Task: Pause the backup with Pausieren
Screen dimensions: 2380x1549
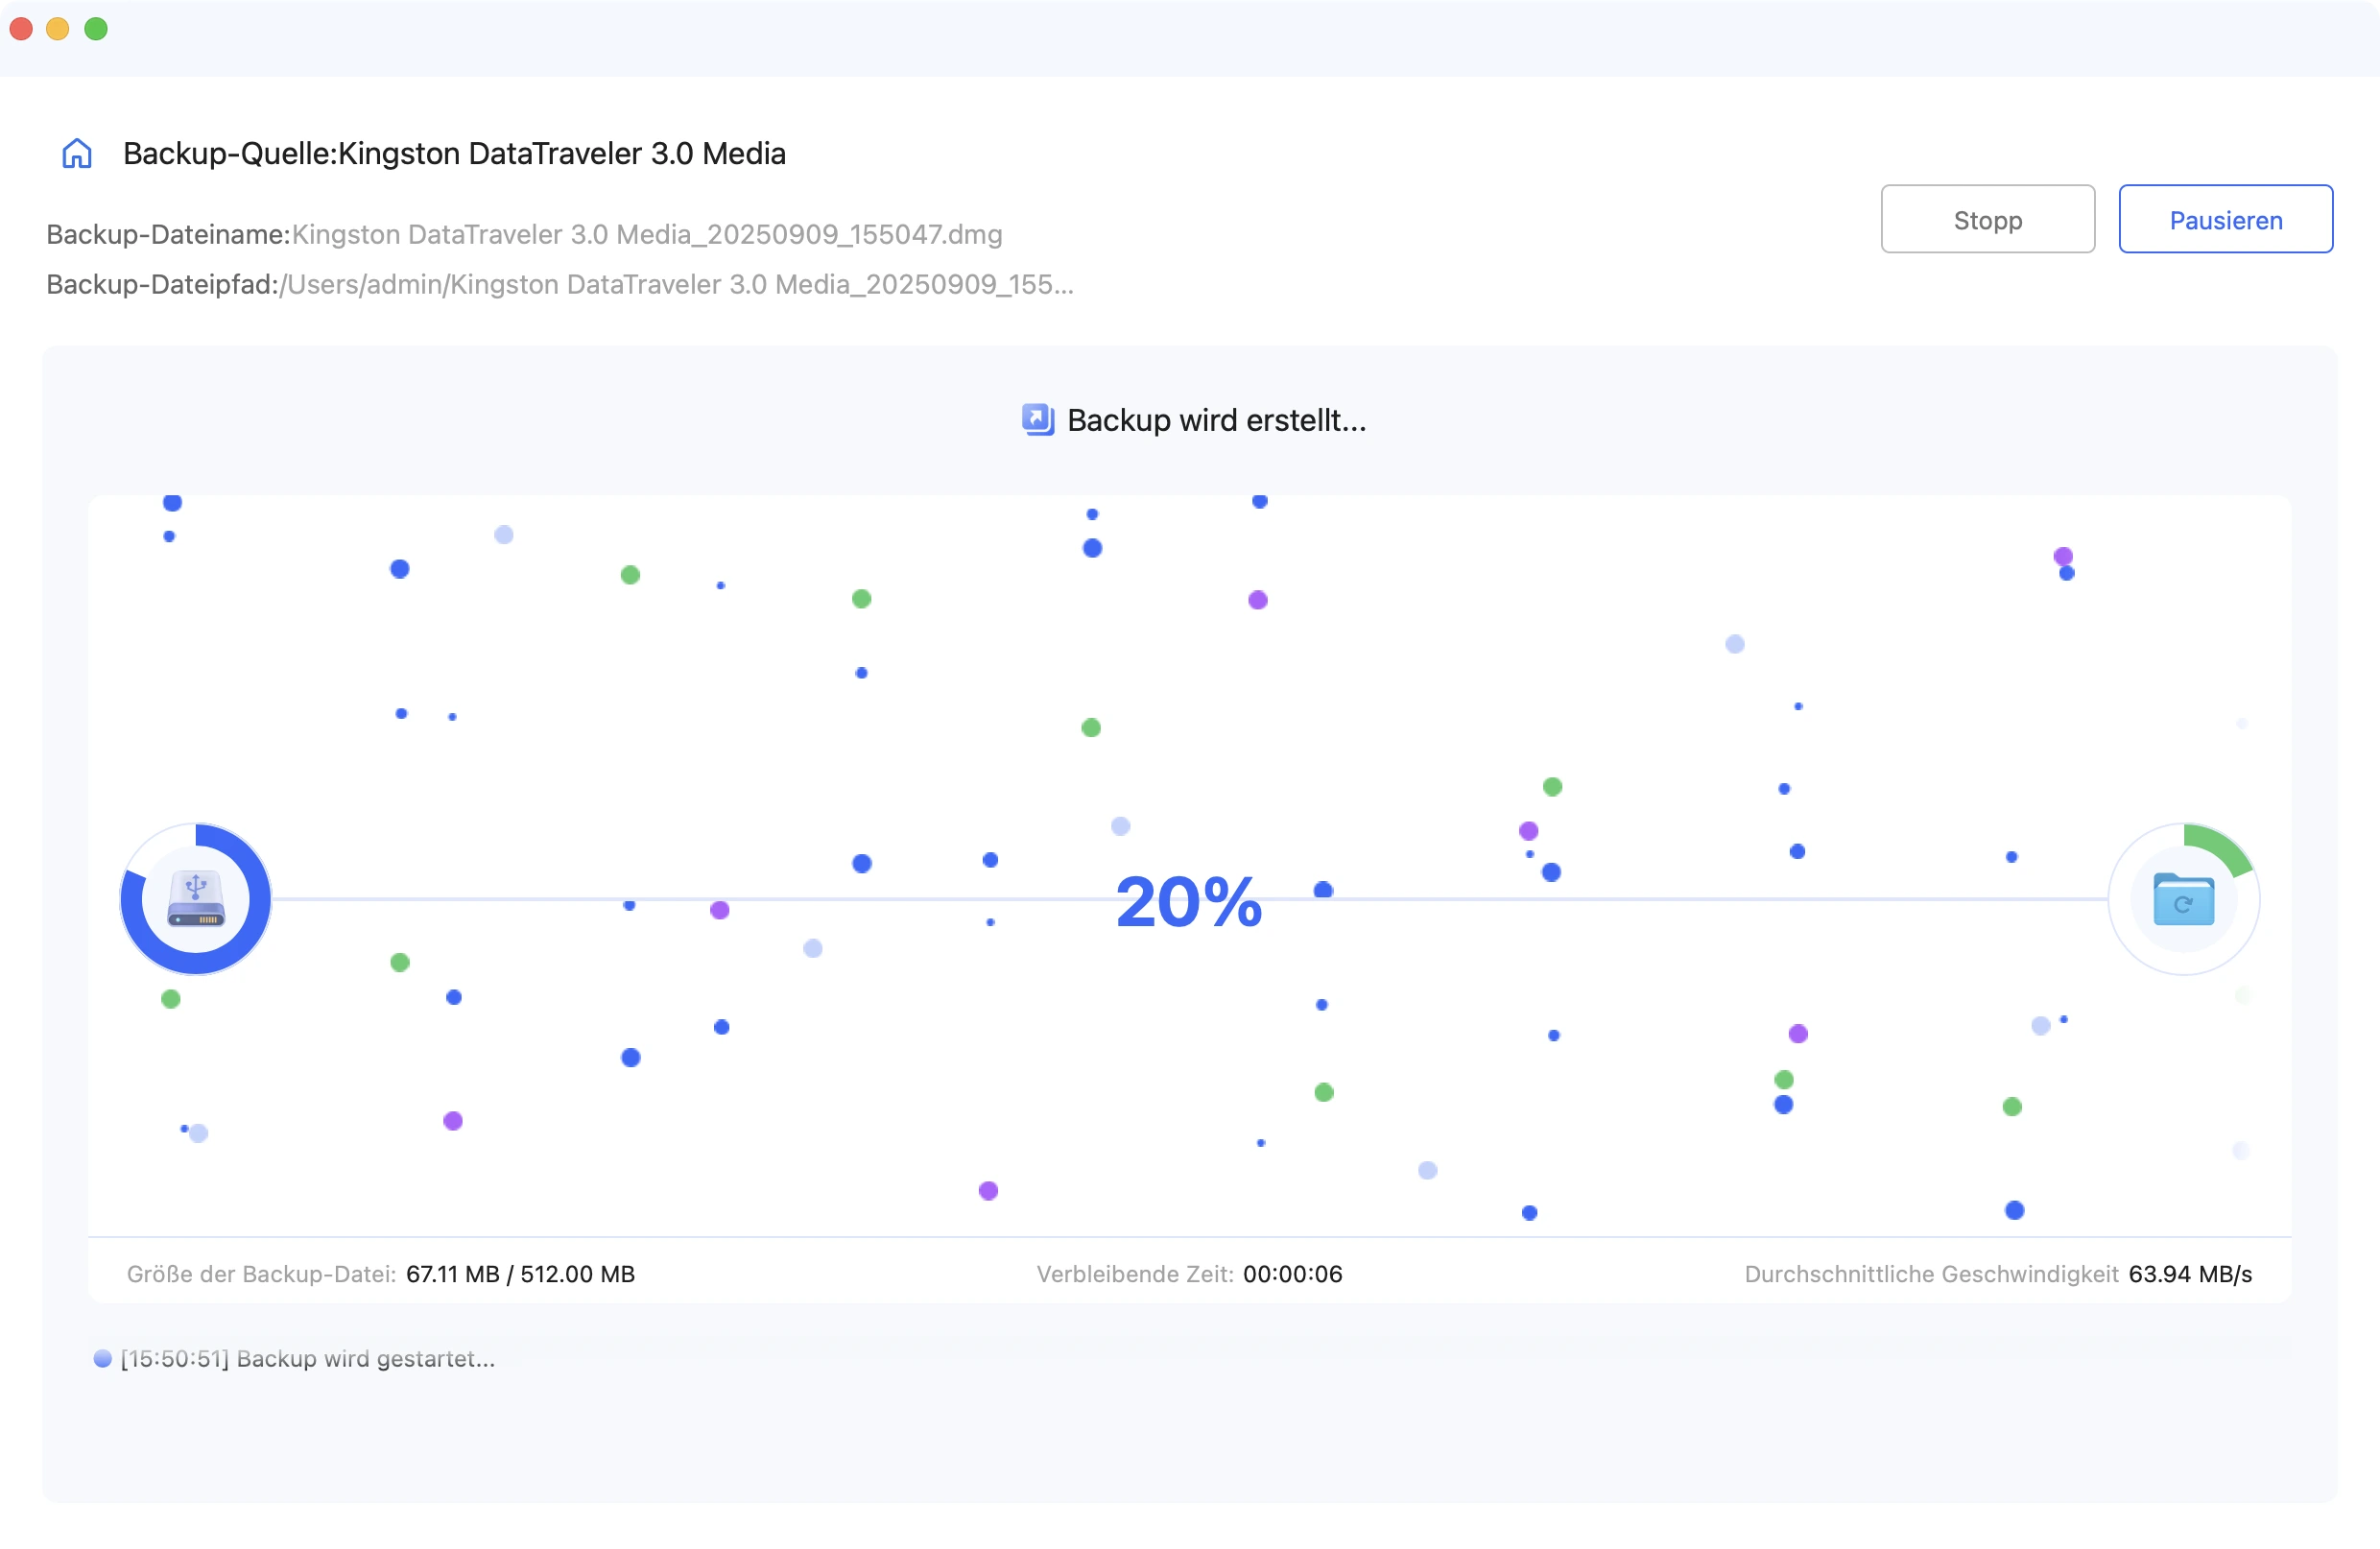Action: (2225, 220)
